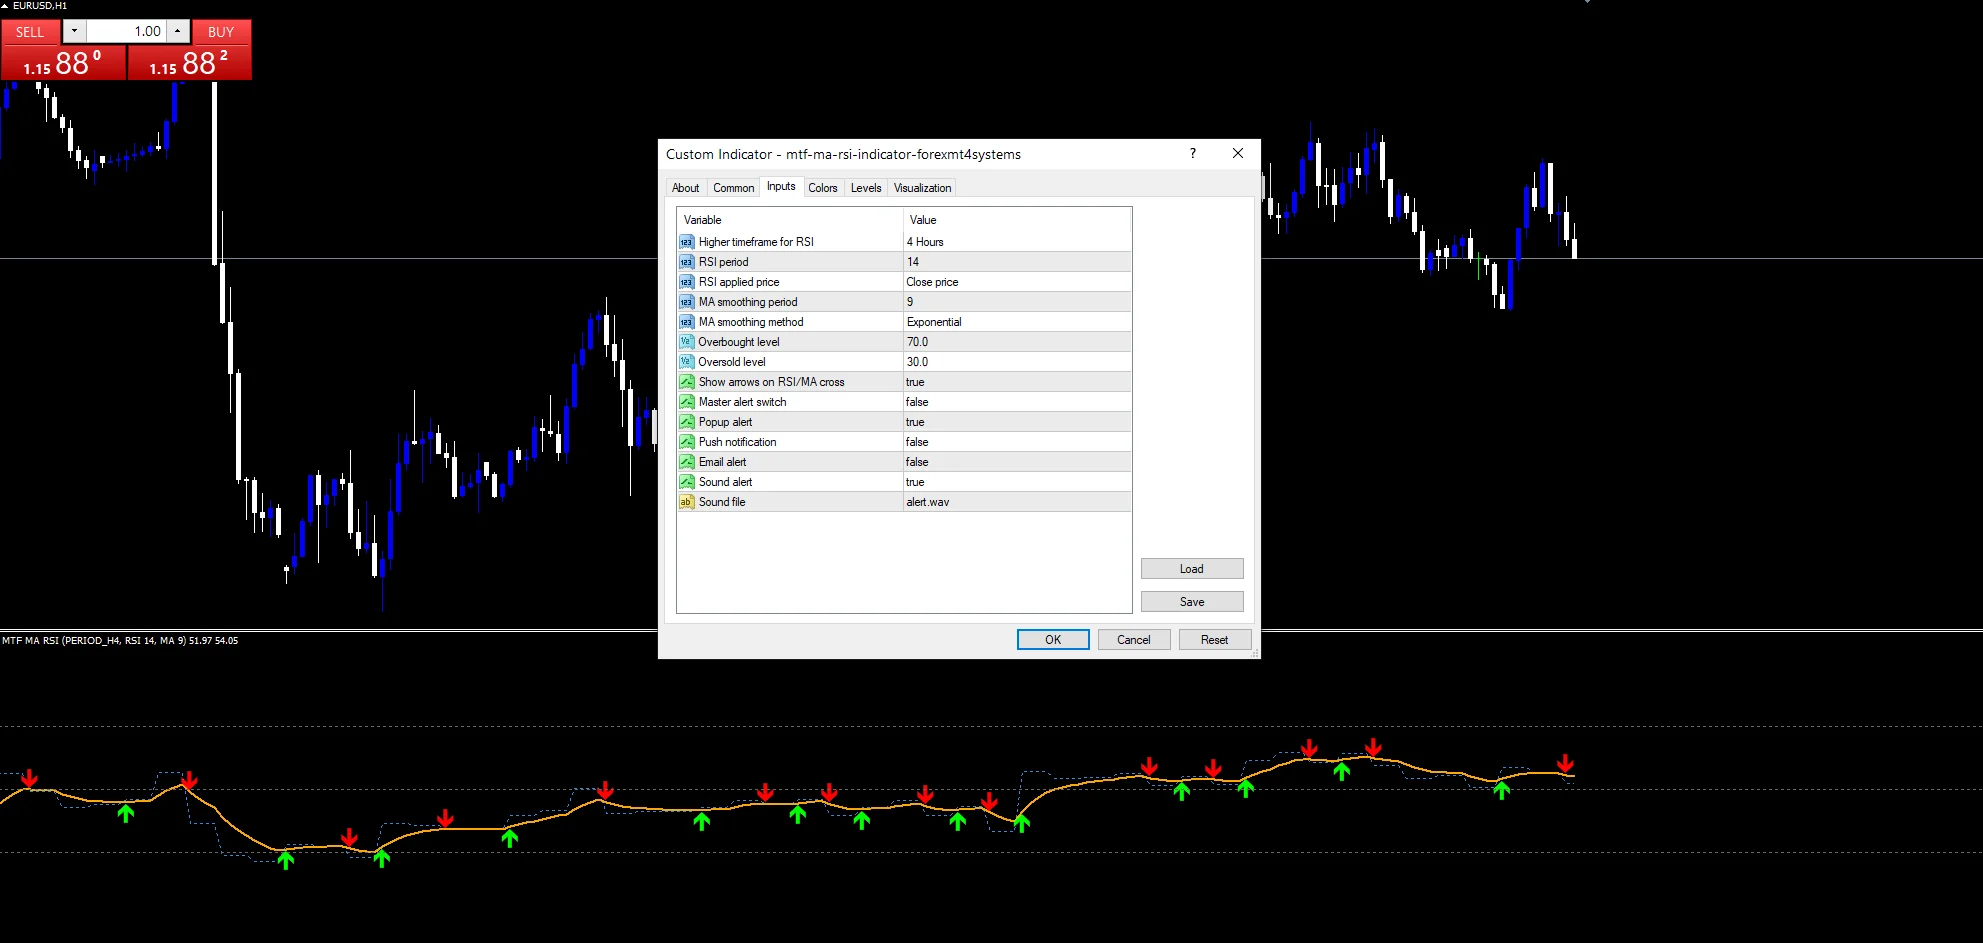Open the About tab
The image size is (1983, 943).
686,188
